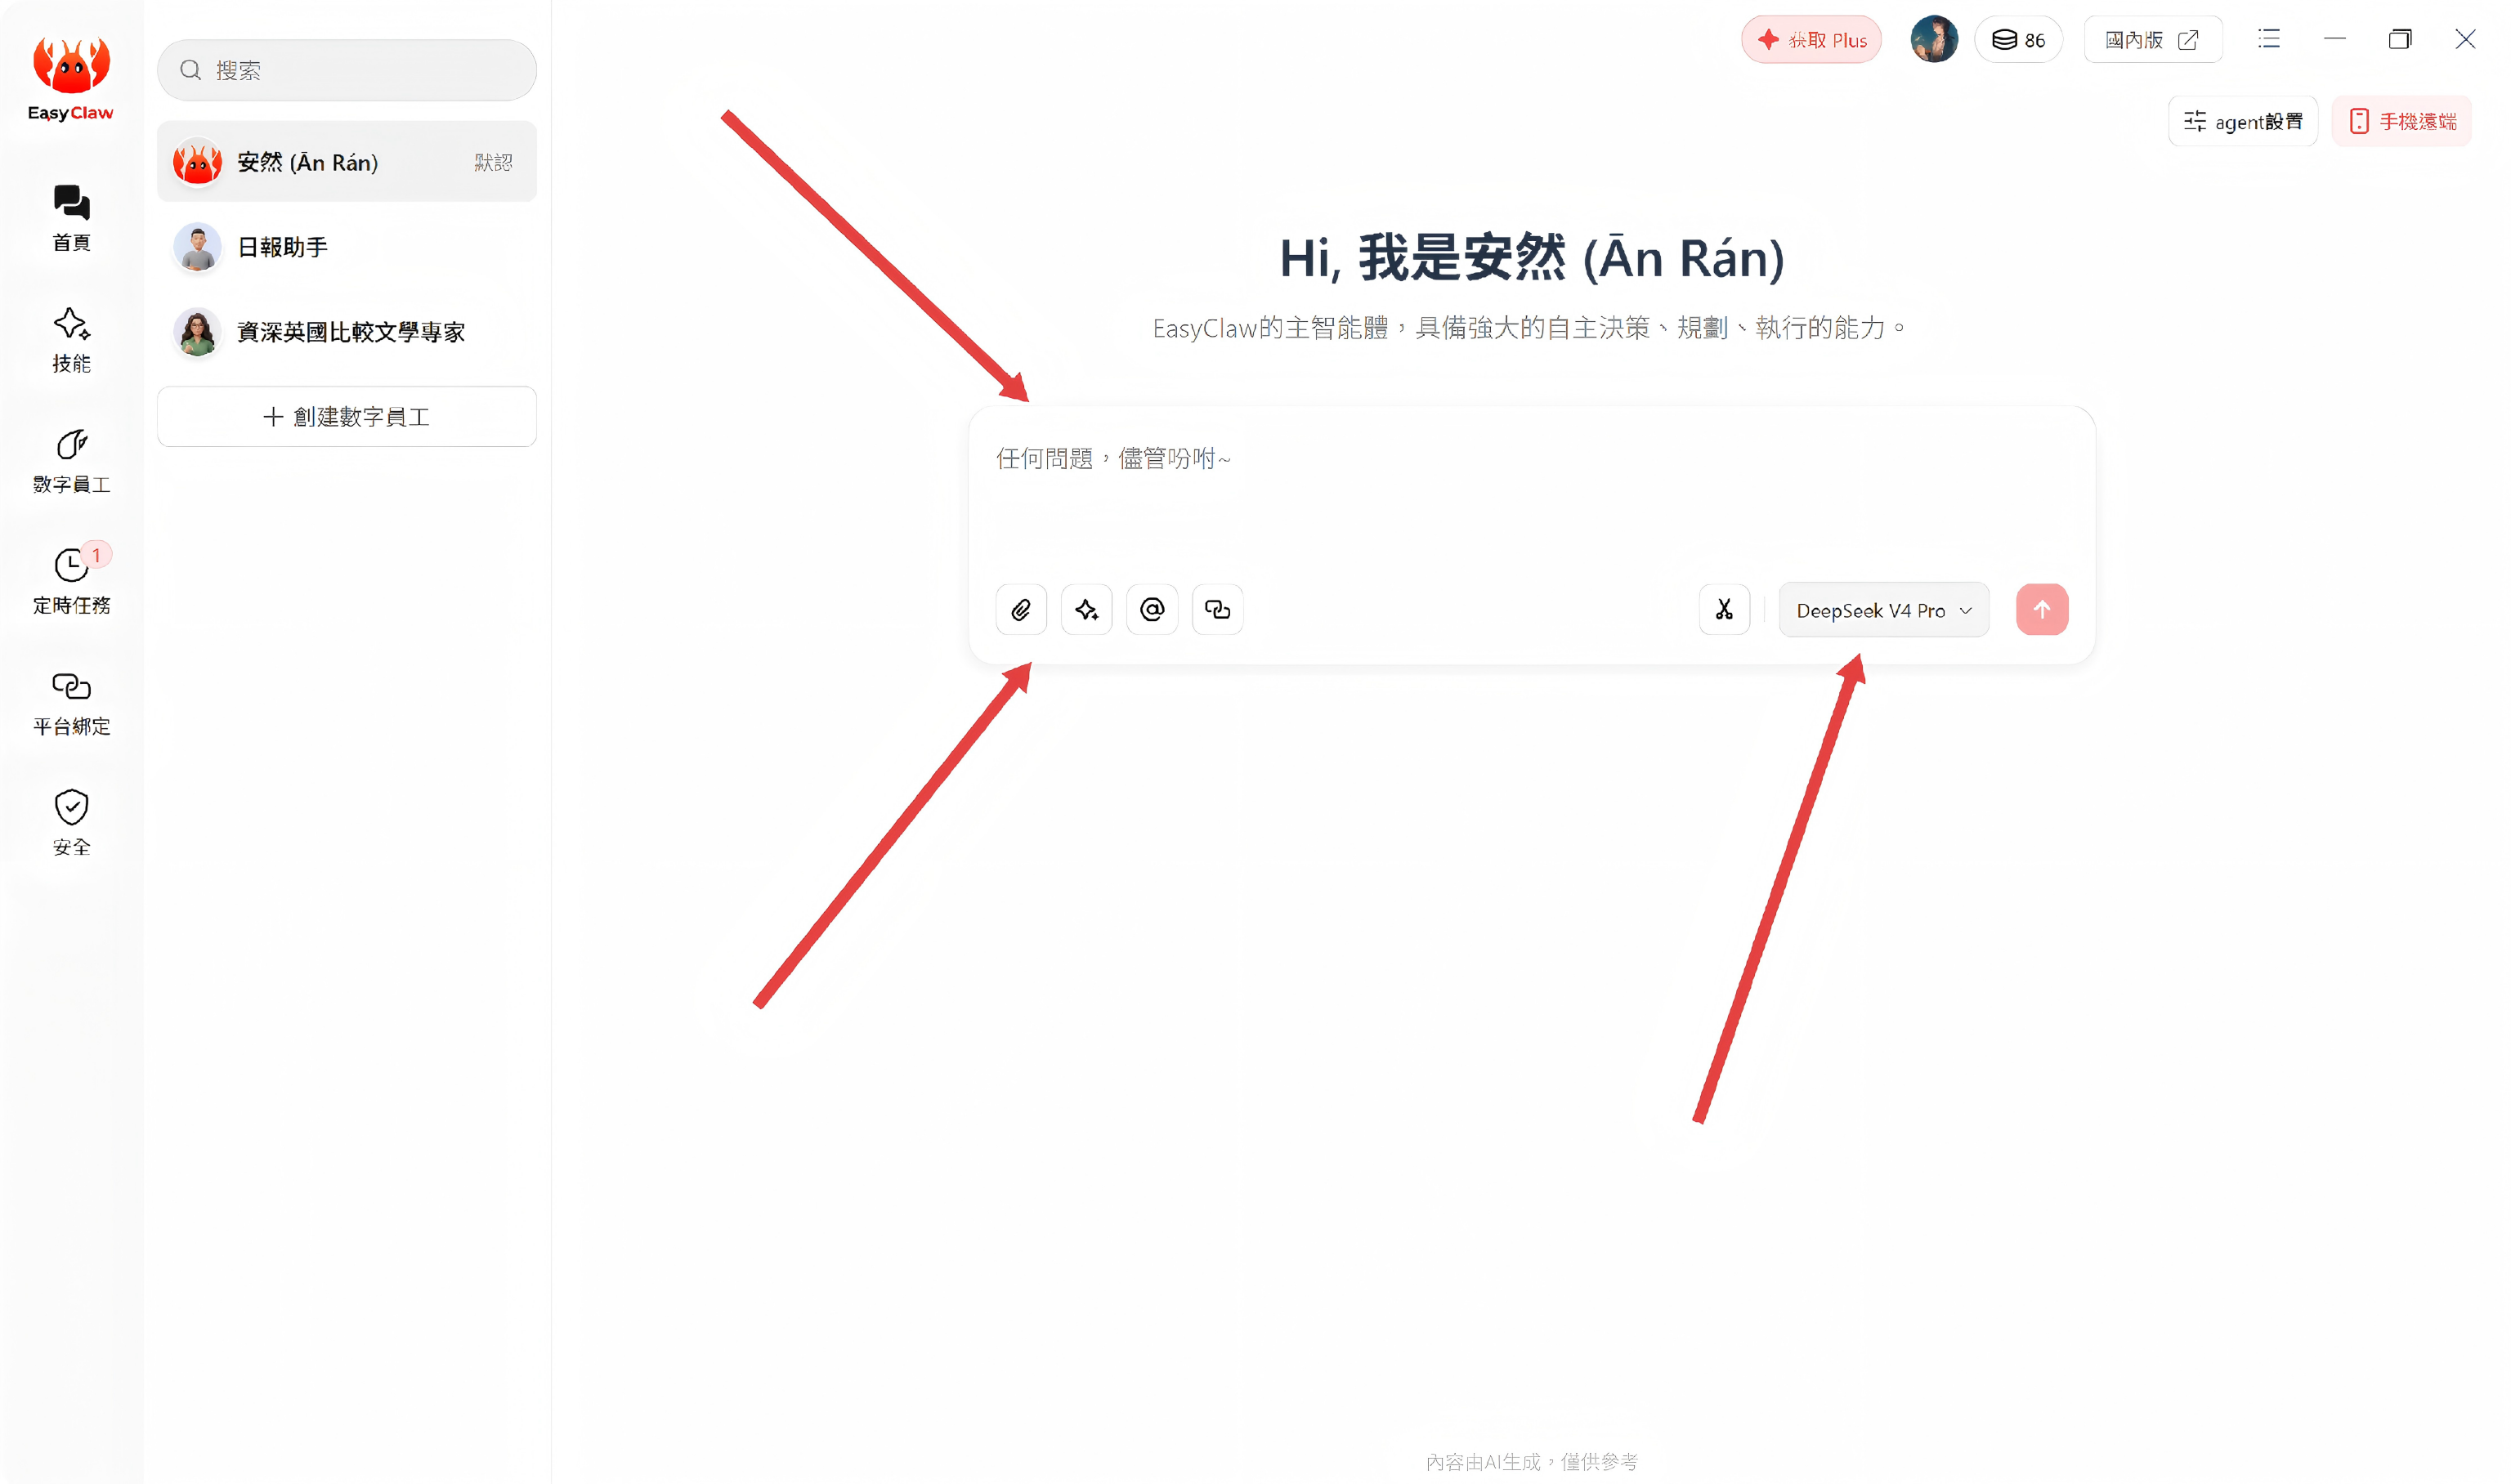This screenshot has width=2511, height=1484.
Task: Close the EasyClaw window
Action: tap(2465, 39)
